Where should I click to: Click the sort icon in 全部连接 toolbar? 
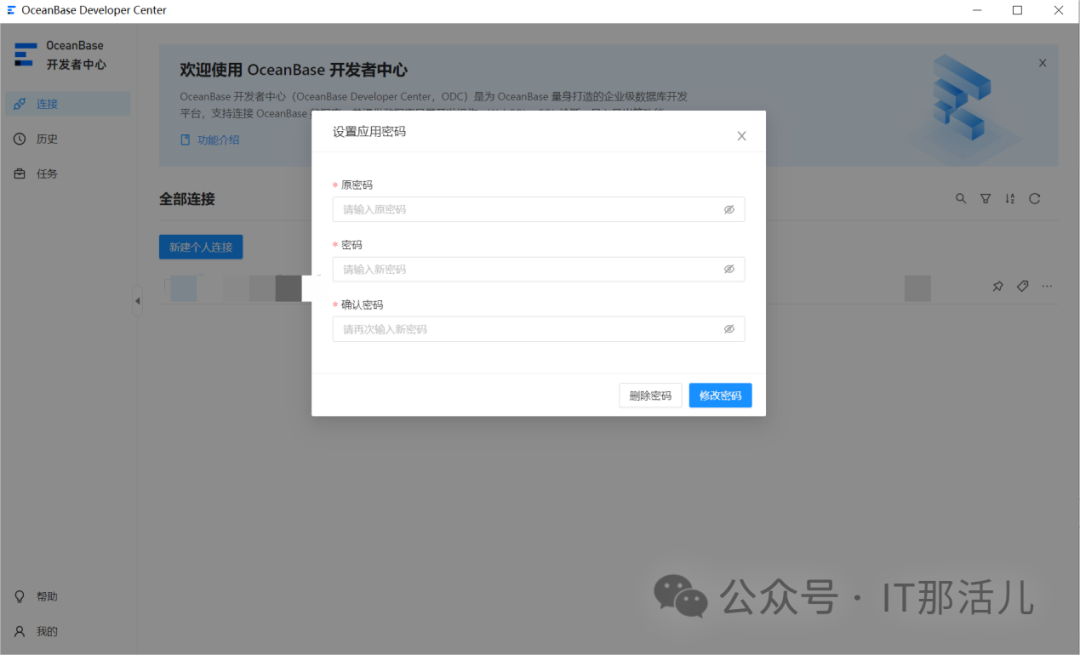coord(1010,198)
